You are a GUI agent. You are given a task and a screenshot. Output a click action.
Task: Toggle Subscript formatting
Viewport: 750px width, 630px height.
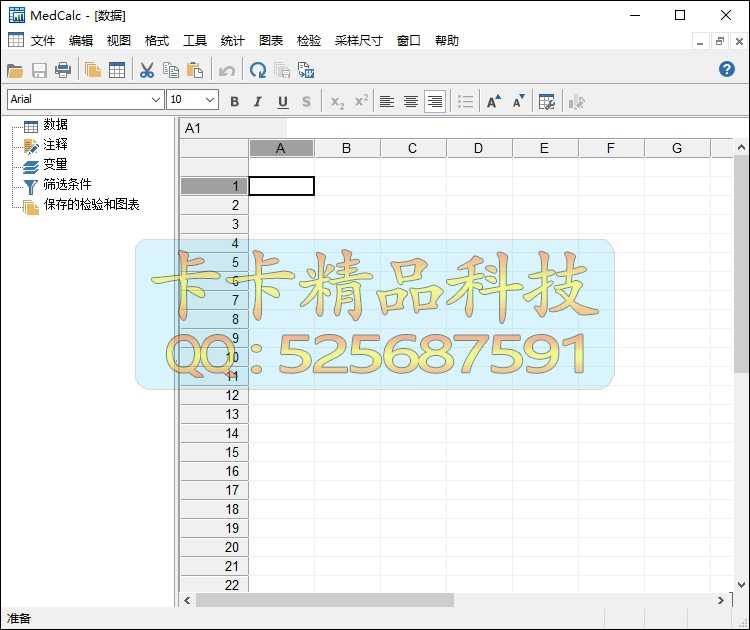[x=337, y=101]
